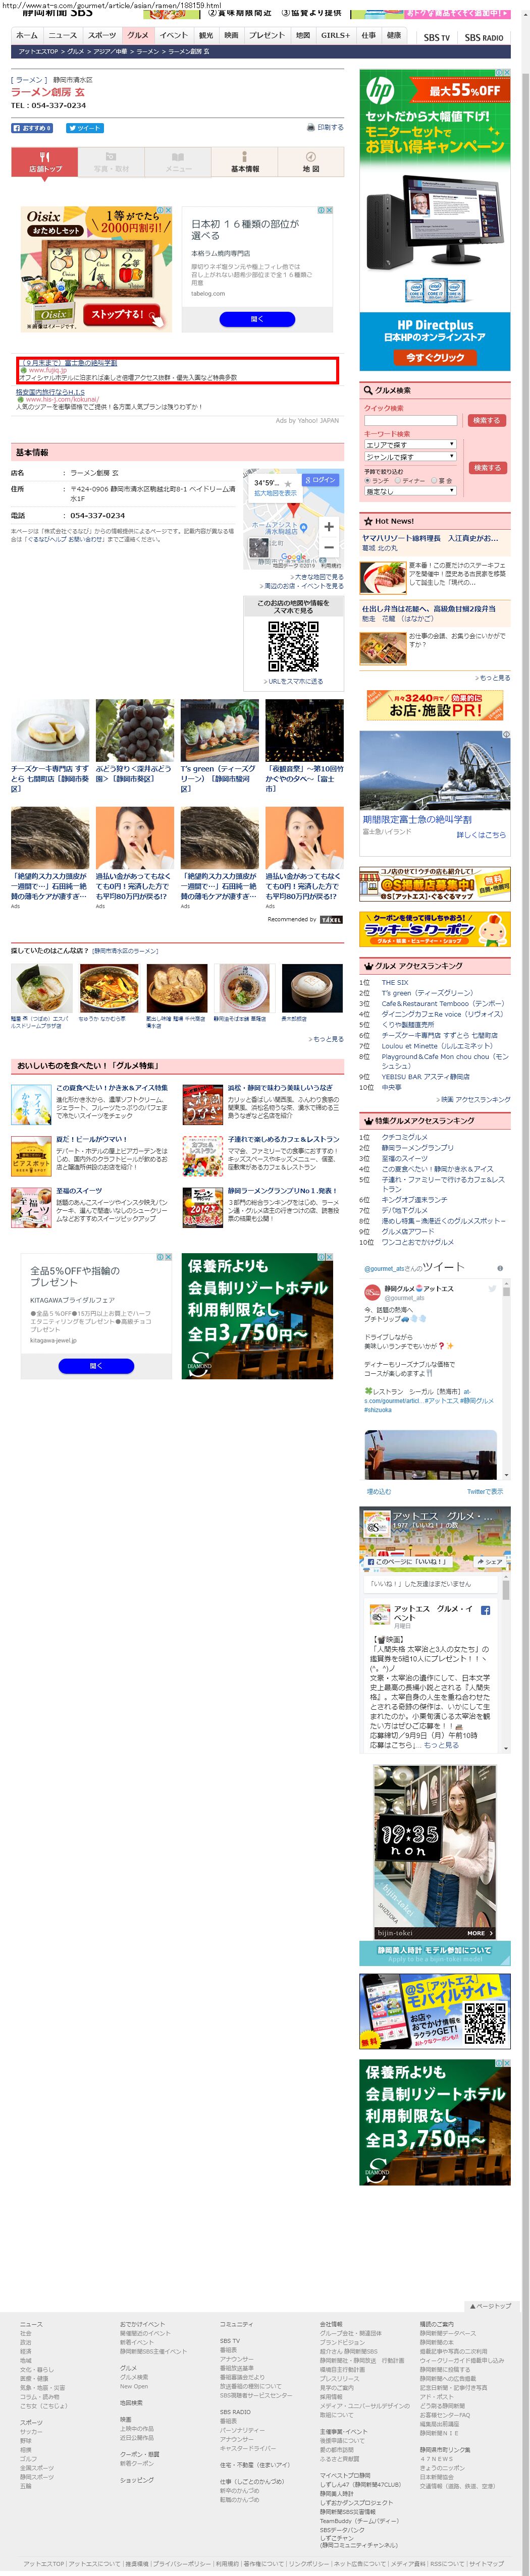Click the Facebook post's f icon
The width and height of the screenshot is (530, 2576).
[x=485, y=1610]
